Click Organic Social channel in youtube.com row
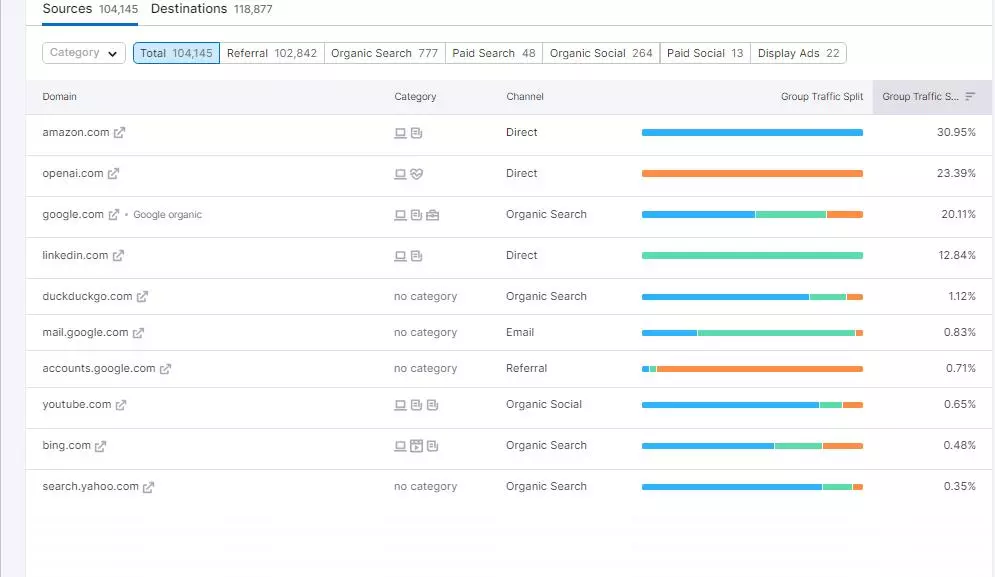 coord(544,404)
